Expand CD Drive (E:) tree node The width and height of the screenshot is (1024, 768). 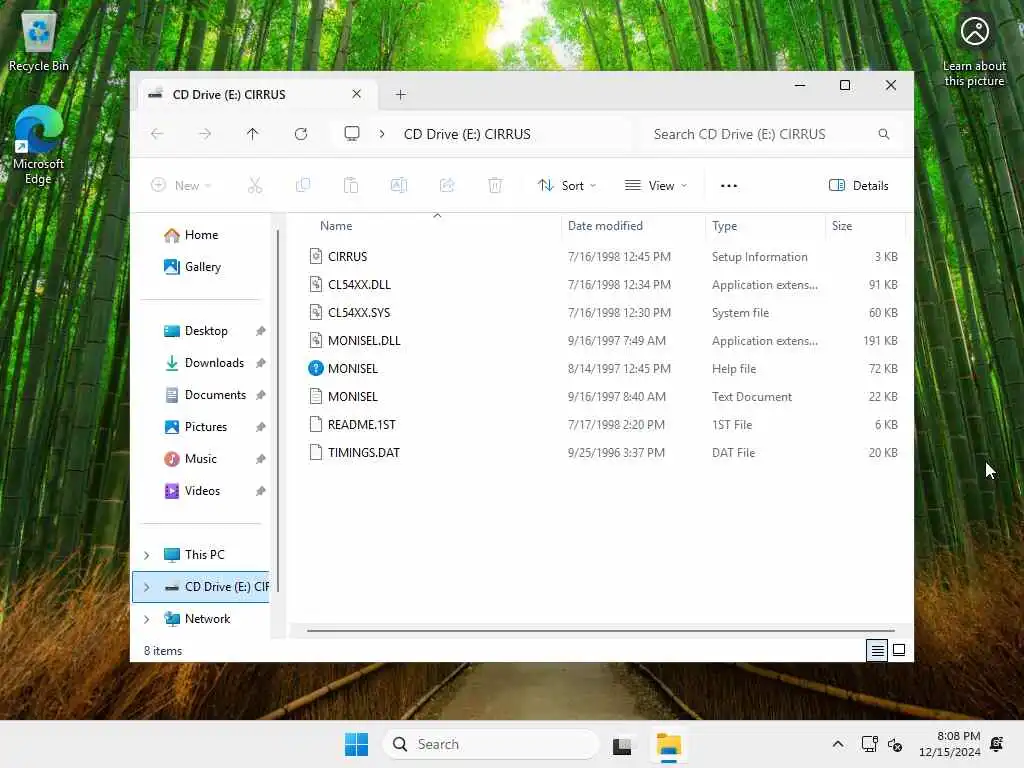(147, 587)
